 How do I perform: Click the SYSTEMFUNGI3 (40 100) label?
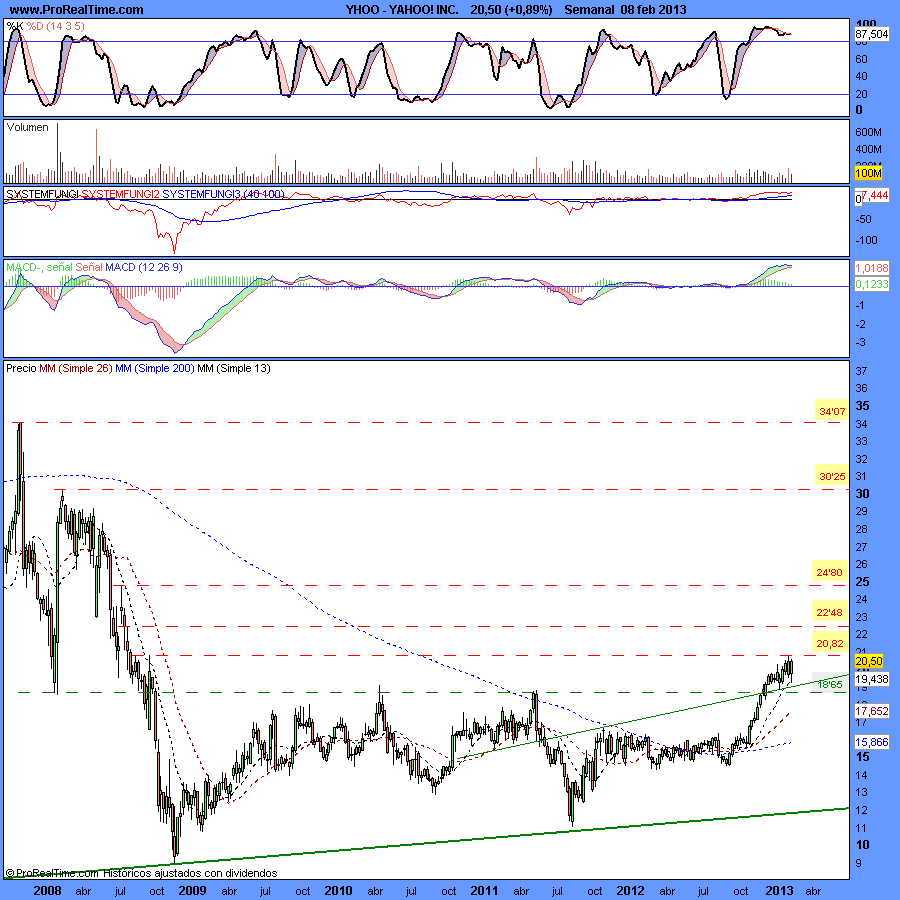(x=223, y=194)
